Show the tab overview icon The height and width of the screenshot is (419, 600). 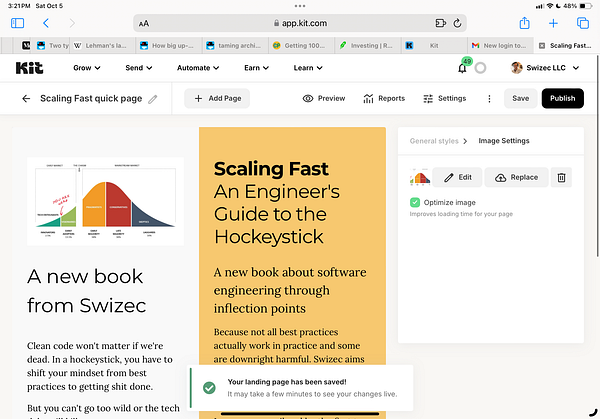pos(582,23)
